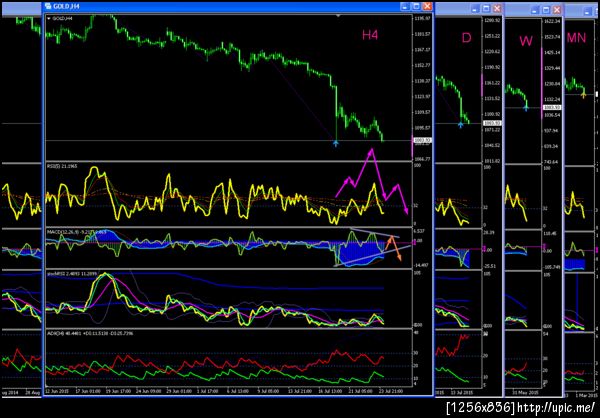Select the pink W label in the weekly window
Viewport: 600px width, 418px height.
[x=526, y=41]
